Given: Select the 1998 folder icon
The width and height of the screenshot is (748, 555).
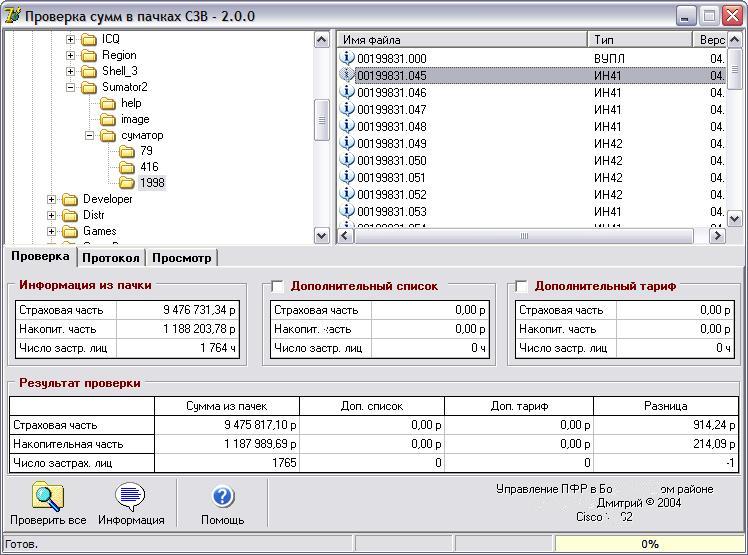Looking at the screenshot, I should (x=127, y=183).
